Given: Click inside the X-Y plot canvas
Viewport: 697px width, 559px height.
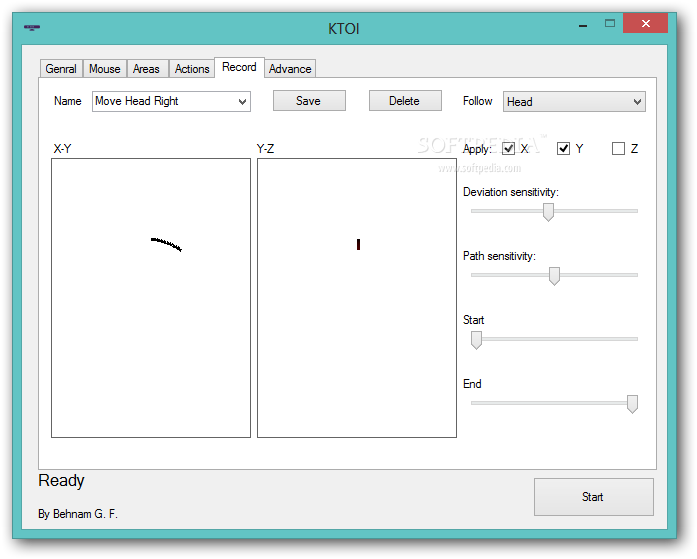Looking at the screenshot, I should 151,298.
